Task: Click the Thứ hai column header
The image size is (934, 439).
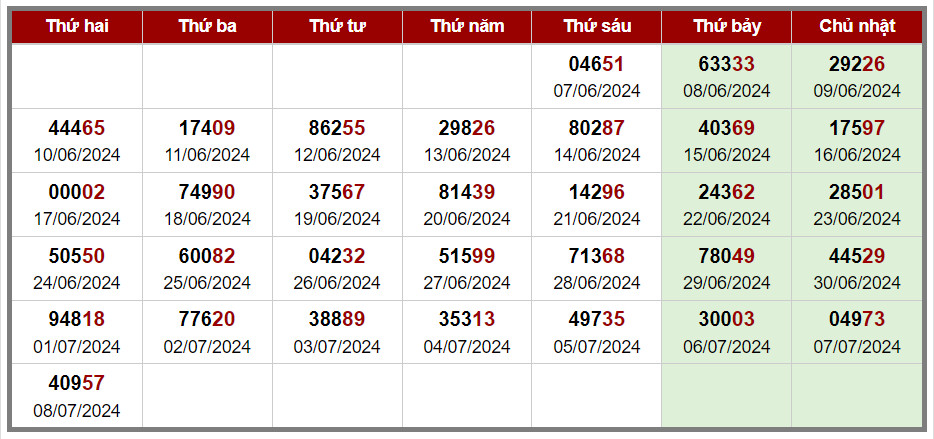Action: (x=77, y=26)
